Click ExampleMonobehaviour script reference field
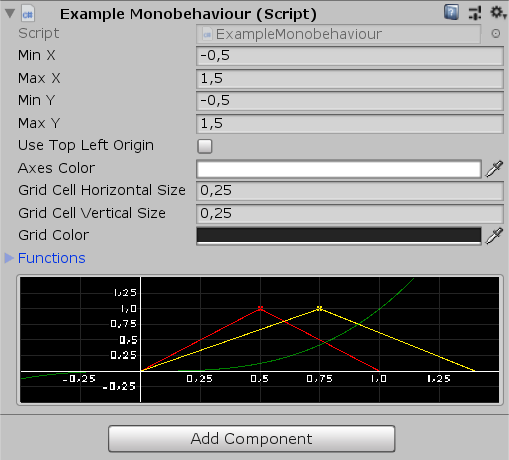 (x=338, y=34)
